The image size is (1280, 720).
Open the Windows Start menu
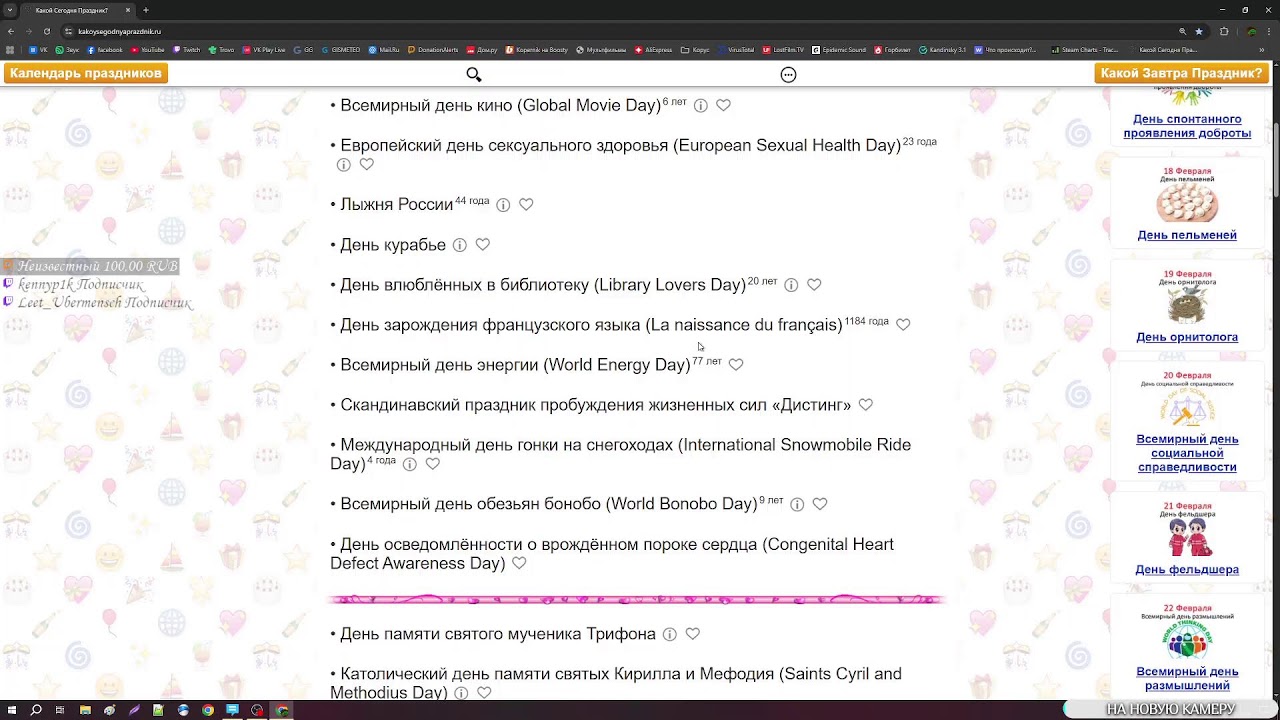(x=10, y=710)
